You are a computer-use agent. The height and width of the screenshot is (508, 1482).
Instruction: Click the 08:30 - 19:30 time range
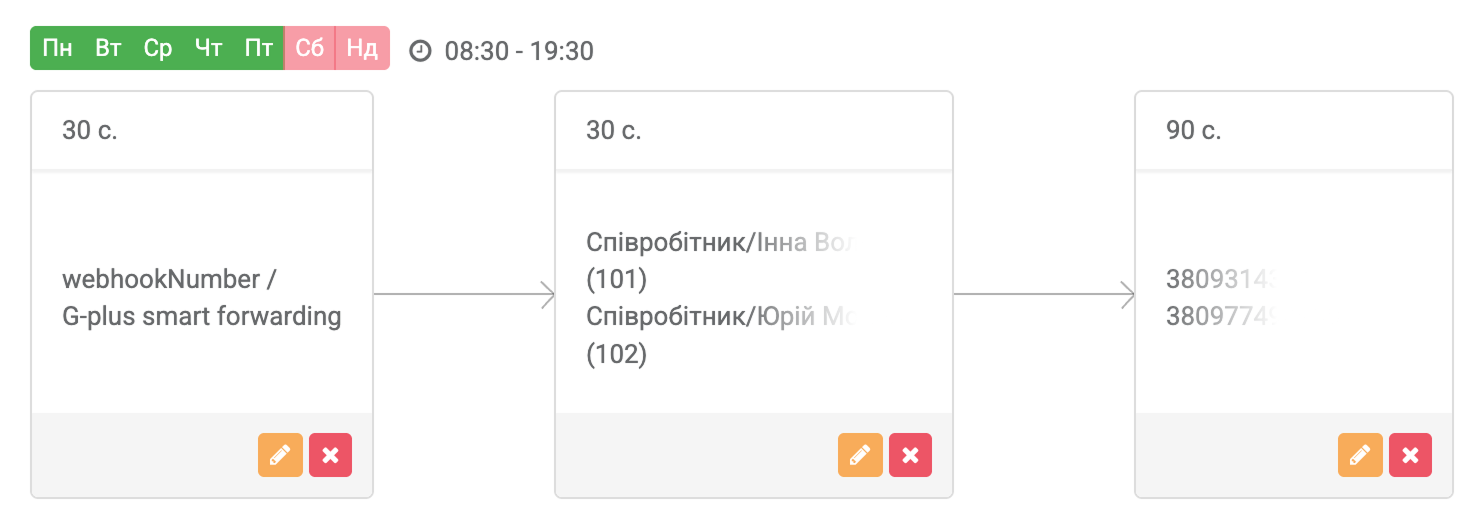[x=519, y=50]
